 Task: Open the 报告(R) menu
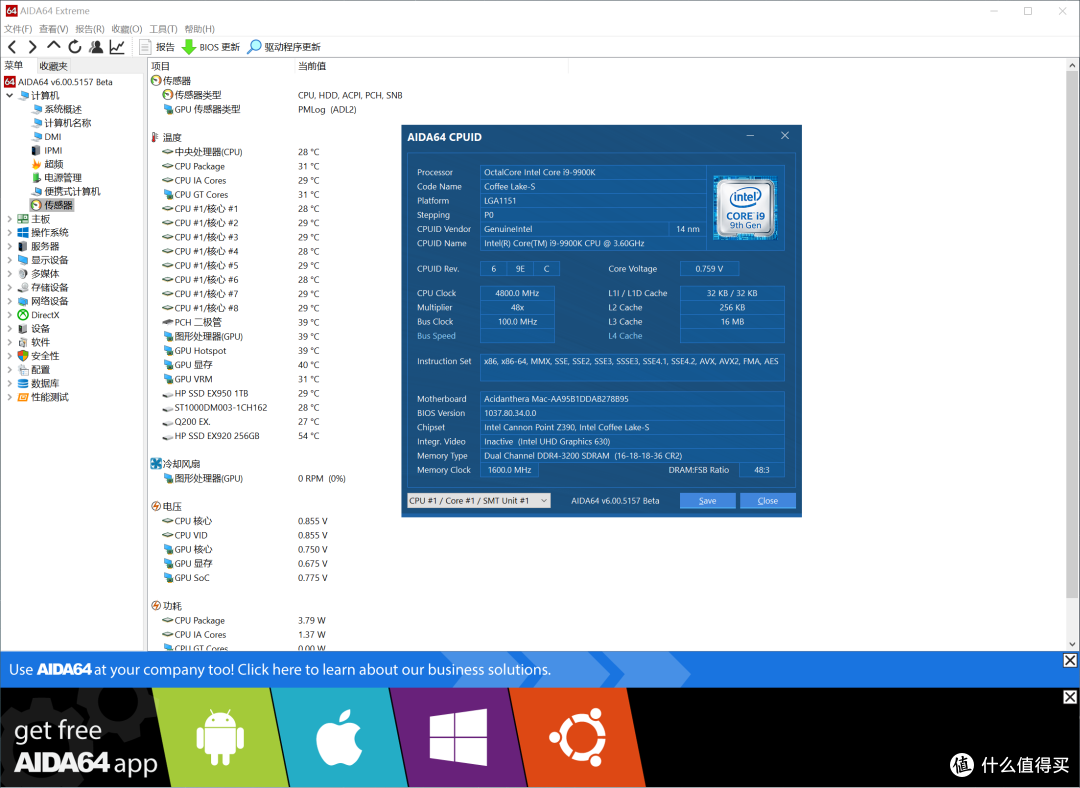point(90,29)
